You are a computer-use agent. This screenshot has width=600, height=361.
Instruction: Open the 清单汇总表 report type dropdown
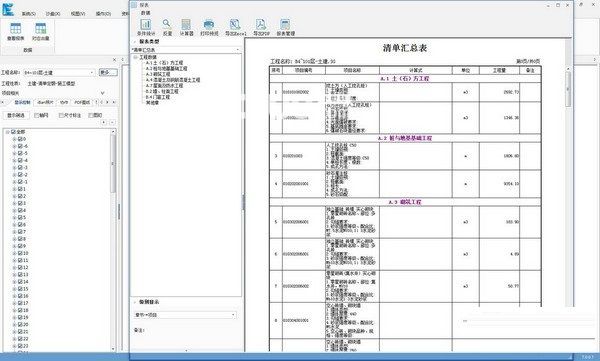click(x=186, y=50)
